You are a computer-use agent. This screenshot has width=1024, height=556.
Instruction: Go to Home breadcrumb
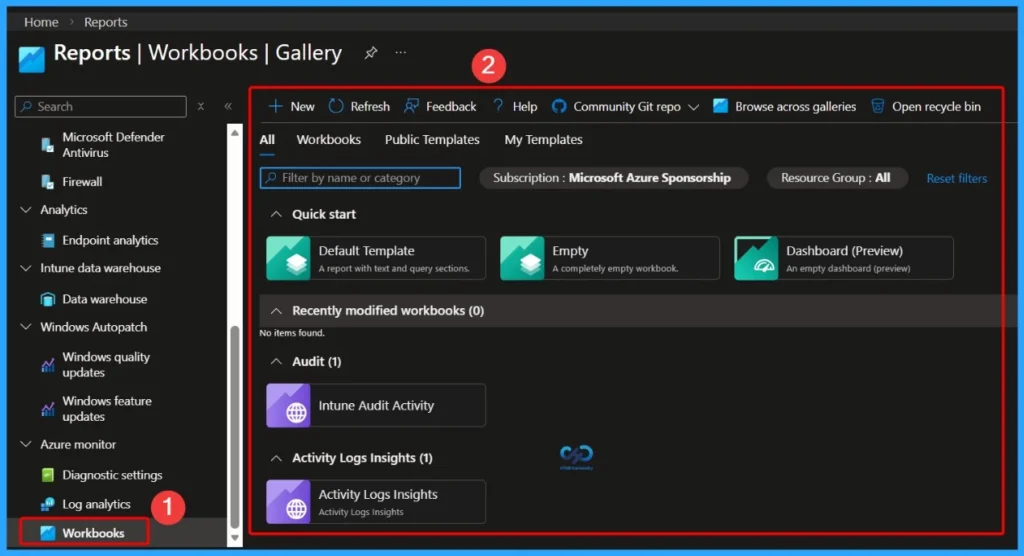point(41,22)
